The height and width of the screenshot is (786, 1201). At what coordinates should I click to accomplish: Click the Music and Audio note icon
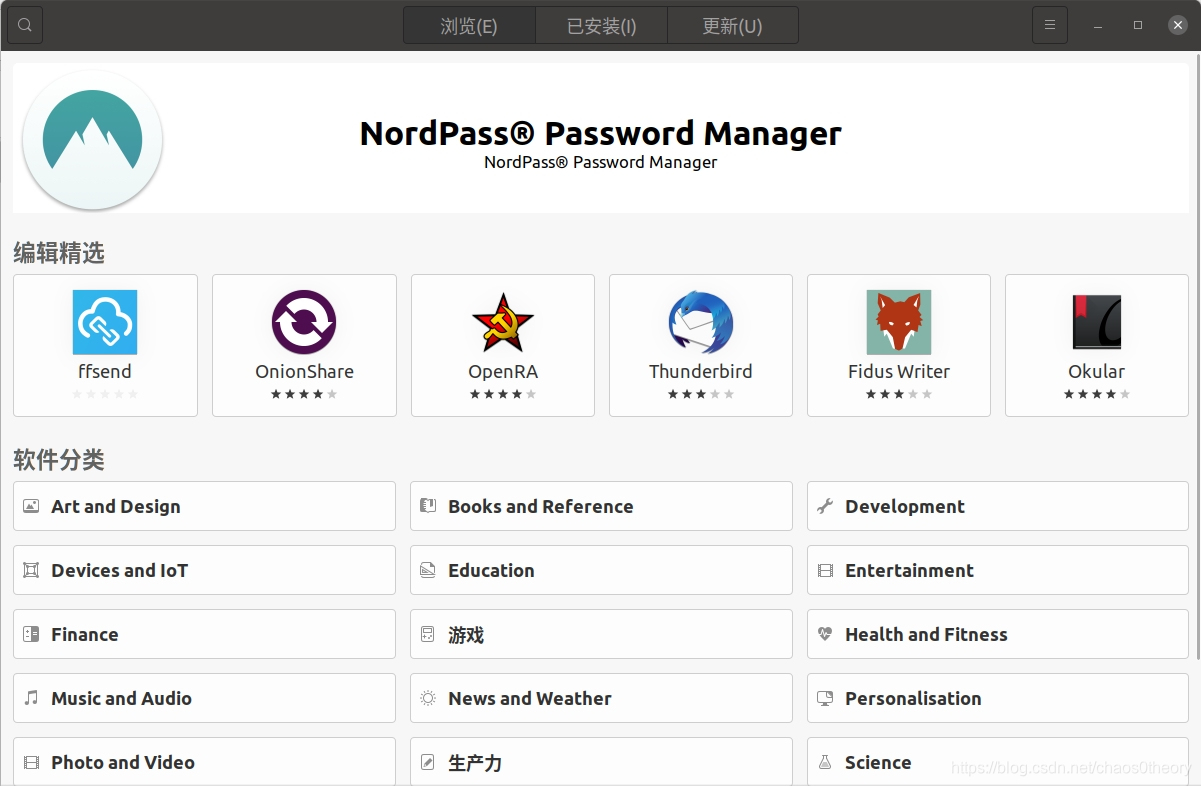pos(31,698)
